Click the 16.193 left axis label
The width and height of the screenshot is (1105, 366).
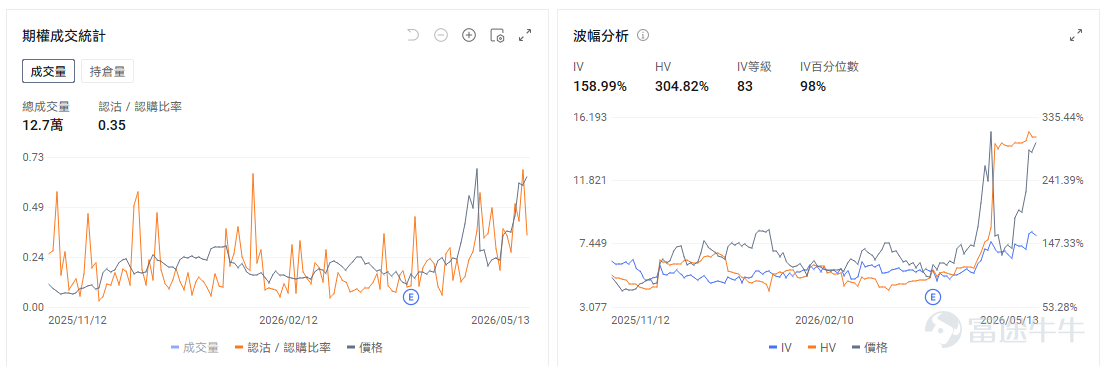pos(590,117)
